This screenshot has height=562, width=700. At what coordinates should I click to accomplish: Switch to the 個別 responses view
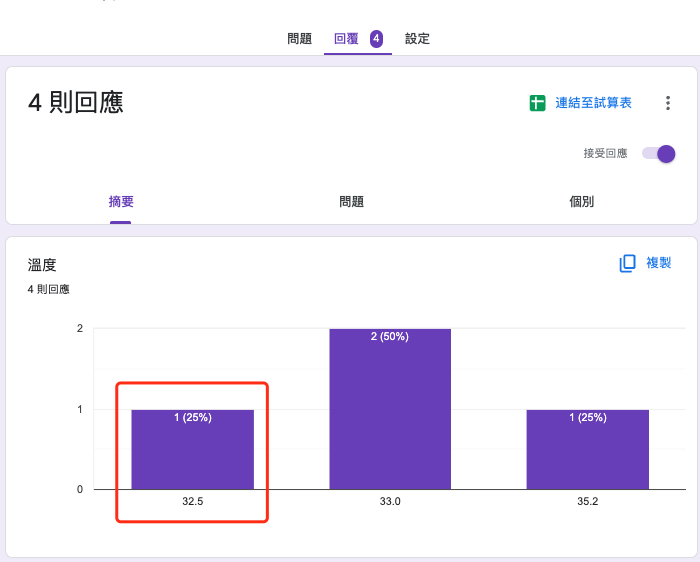click(581, 201)
